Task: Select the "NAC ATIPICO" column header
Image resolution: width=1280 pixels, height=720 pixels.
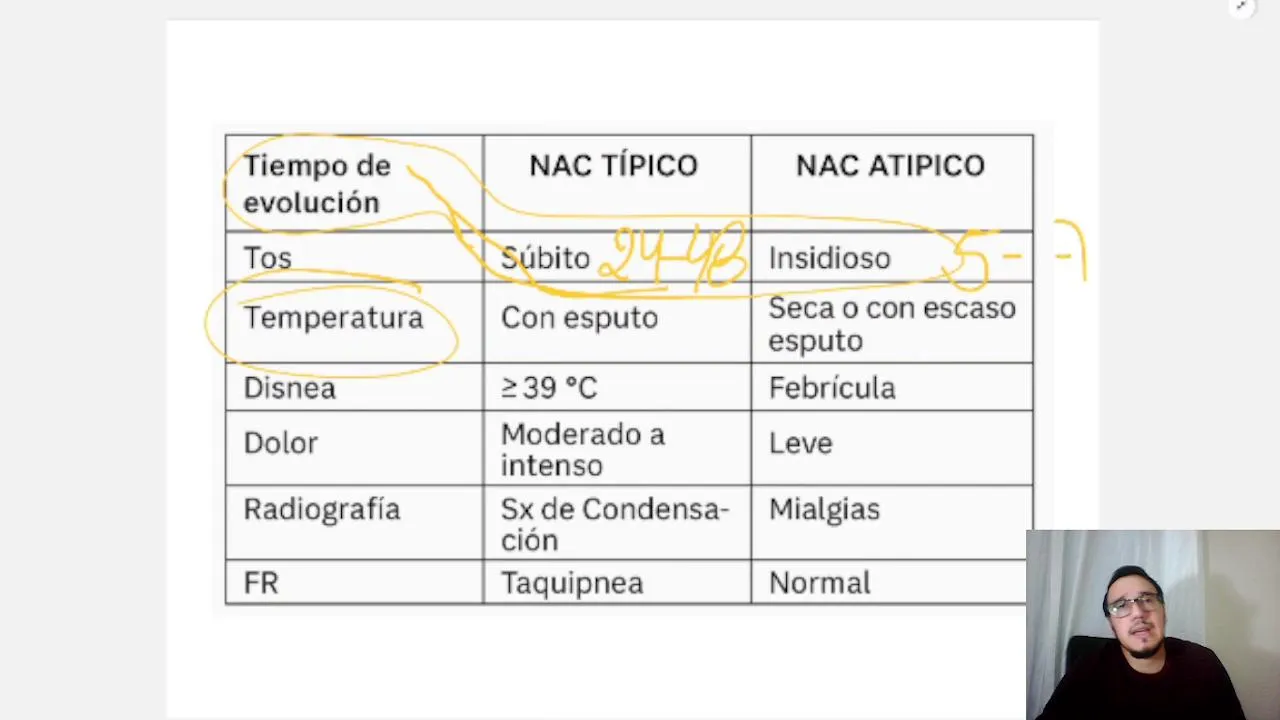Action: (890, 166)
